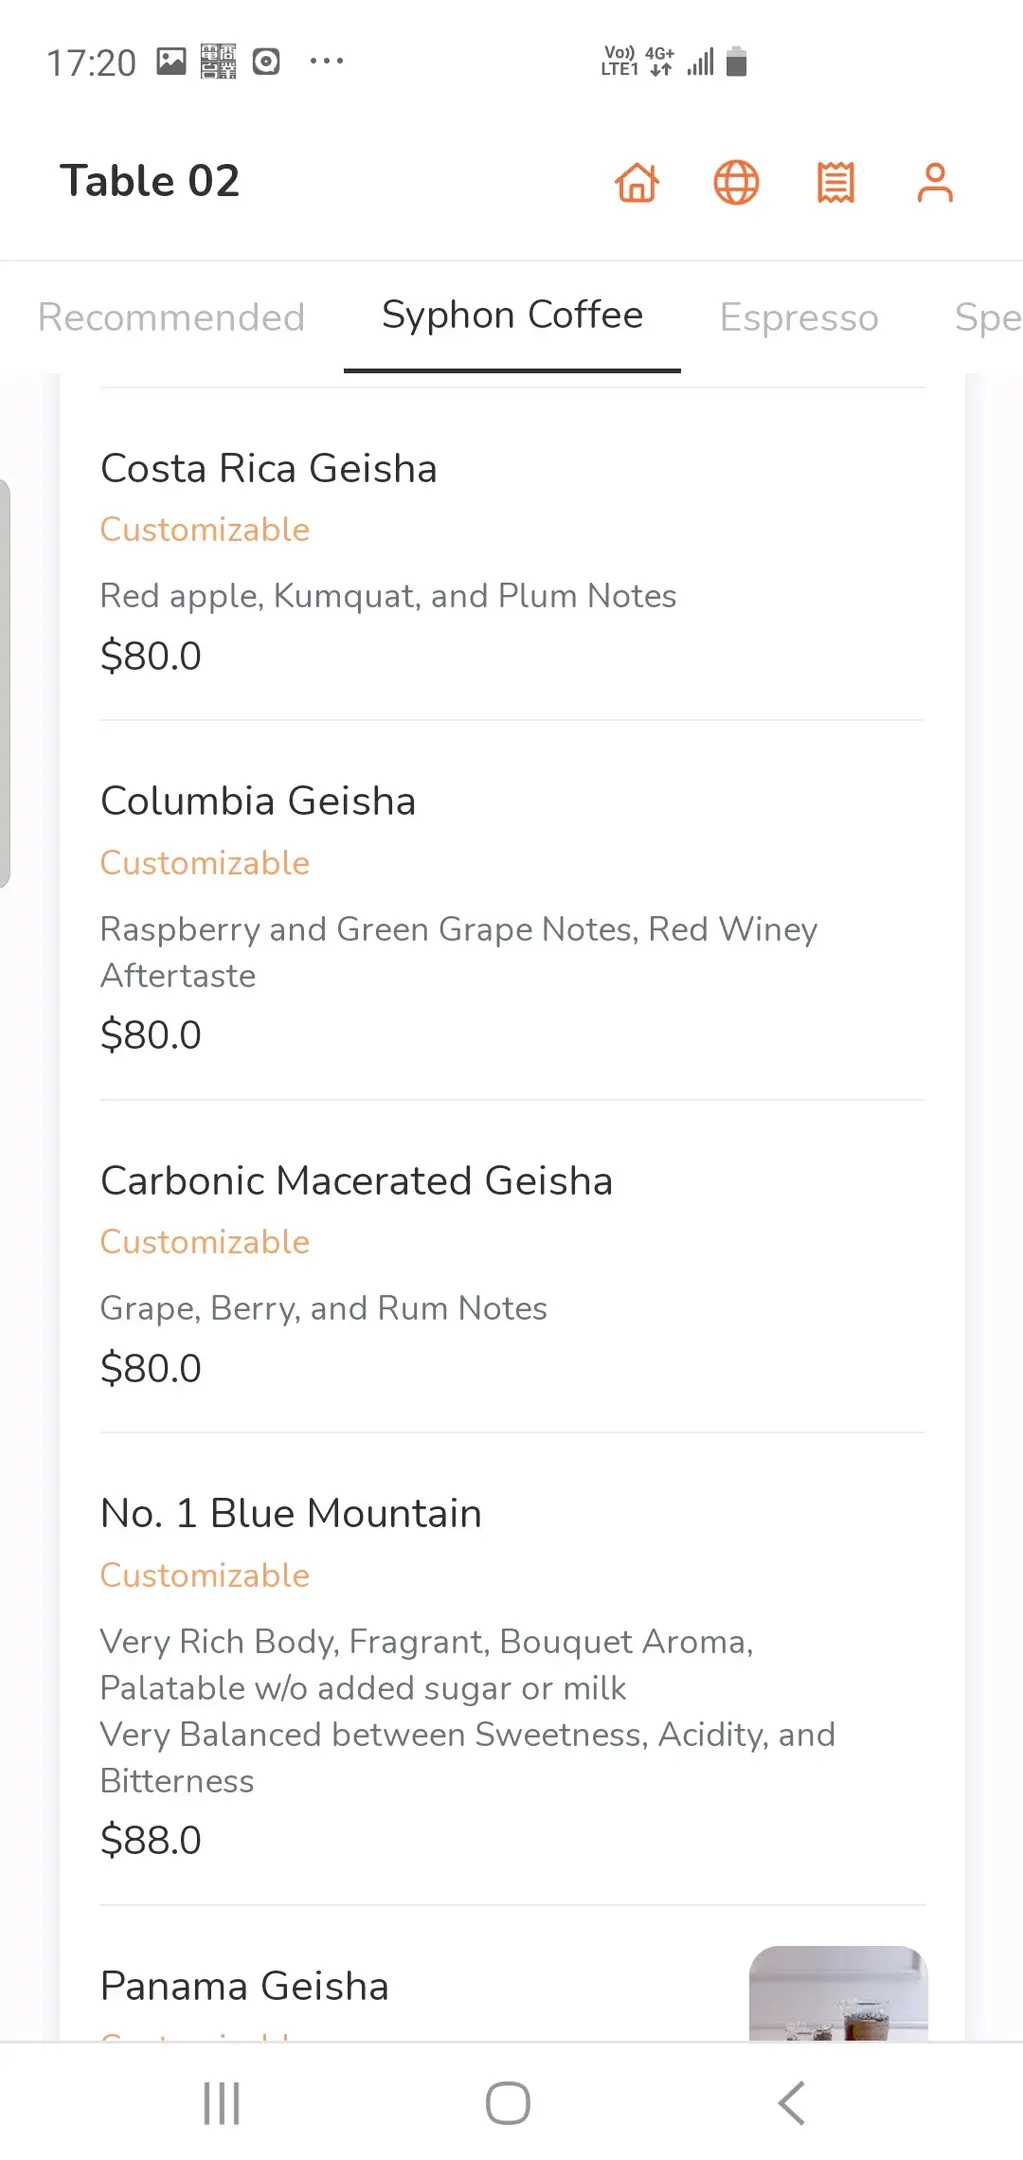Open the Panama Geisha photo thumbnail
This screenshot has height=2160, width=1023.
(x=838, y=1993)
